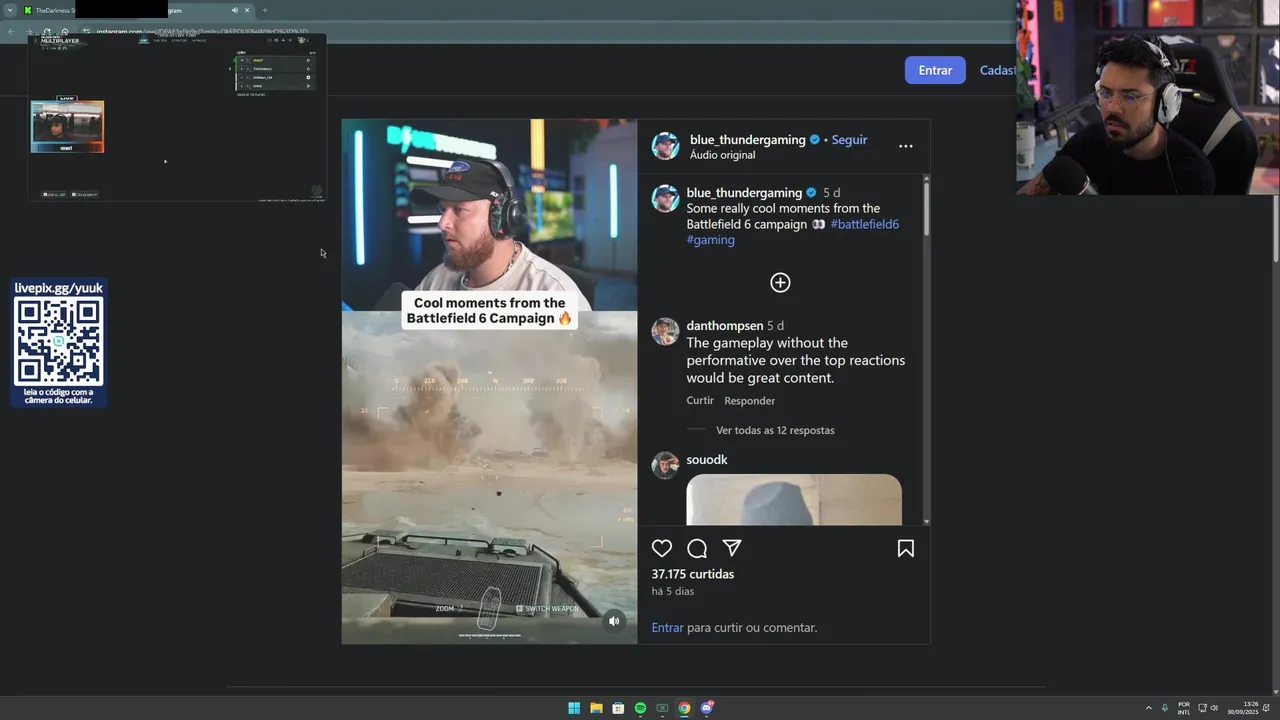1280x720 pixels.
Task: Click the 5 d timestamp beside danthompsen
Action: pyautogui.click(x=775, y=326)
